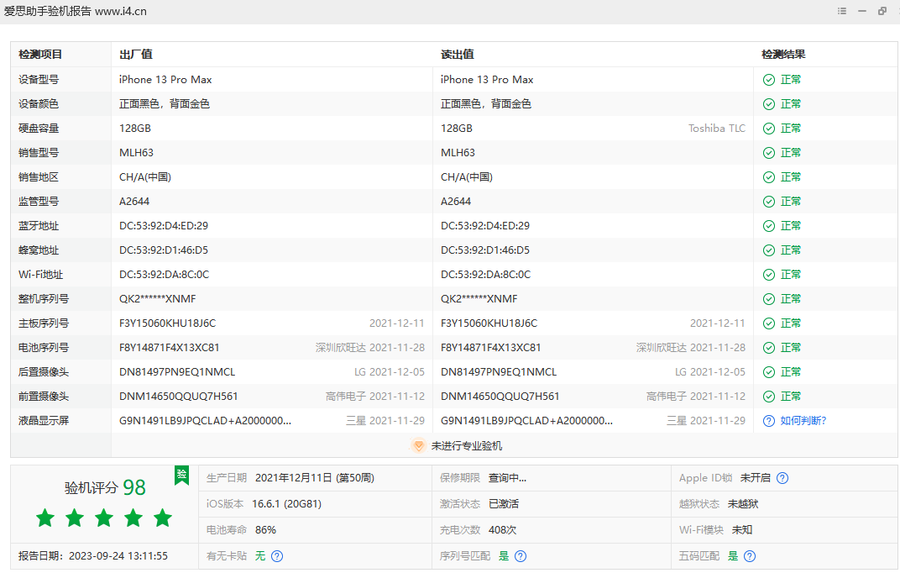Click the help icon next to 五码匹配 是
The image size is (900, 573).
[750, 556]
